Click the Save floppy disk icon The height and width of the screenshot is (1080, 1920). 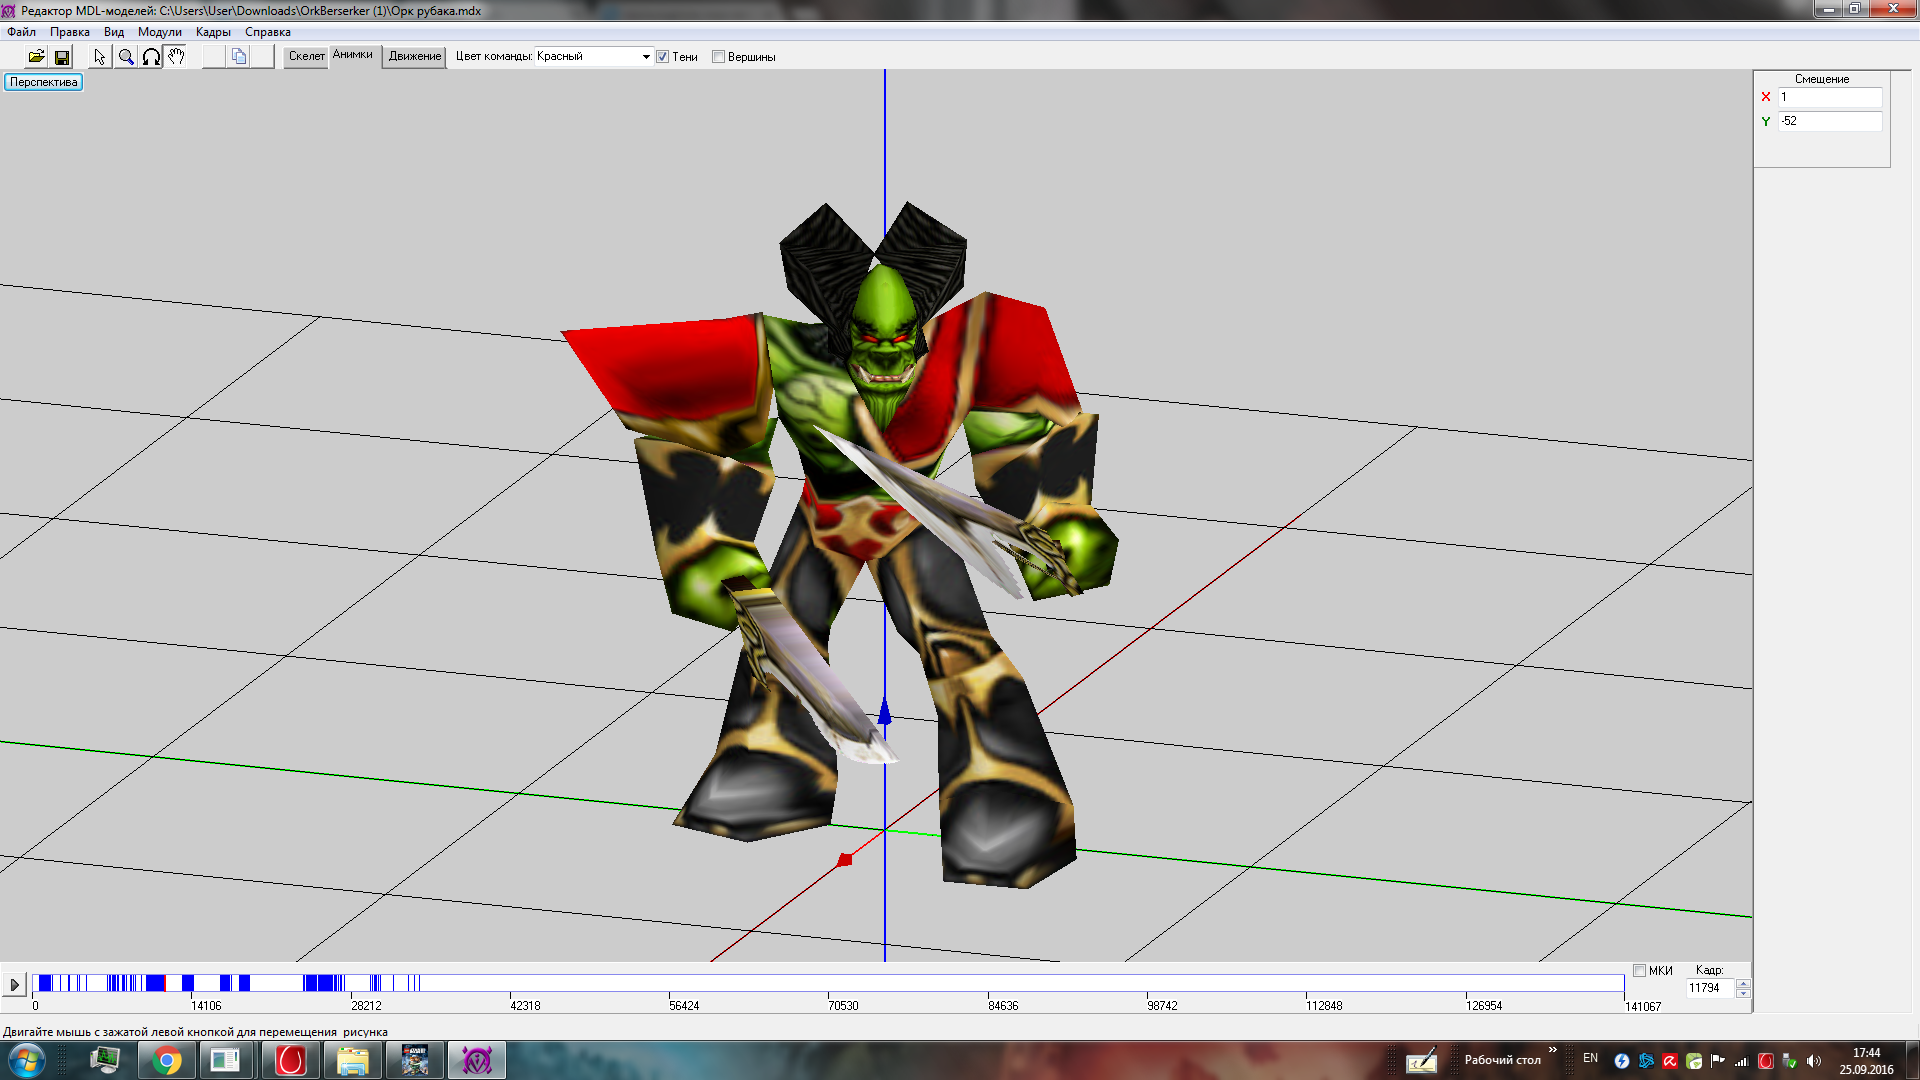62,57
